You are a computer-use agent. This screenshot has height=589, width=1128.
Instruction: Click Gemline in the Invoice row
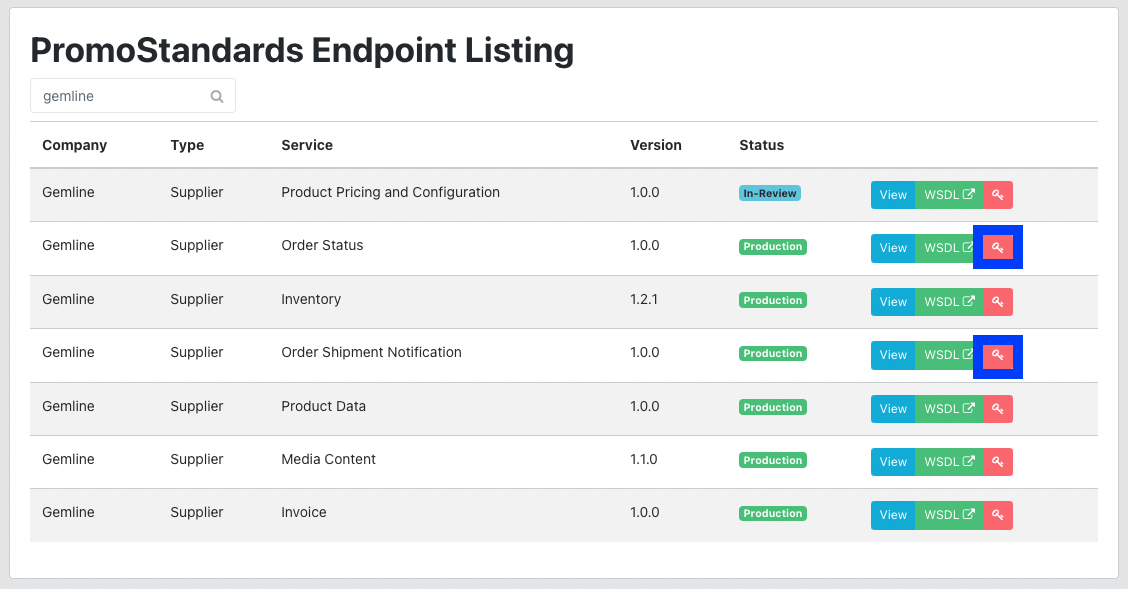pos(68,513)
